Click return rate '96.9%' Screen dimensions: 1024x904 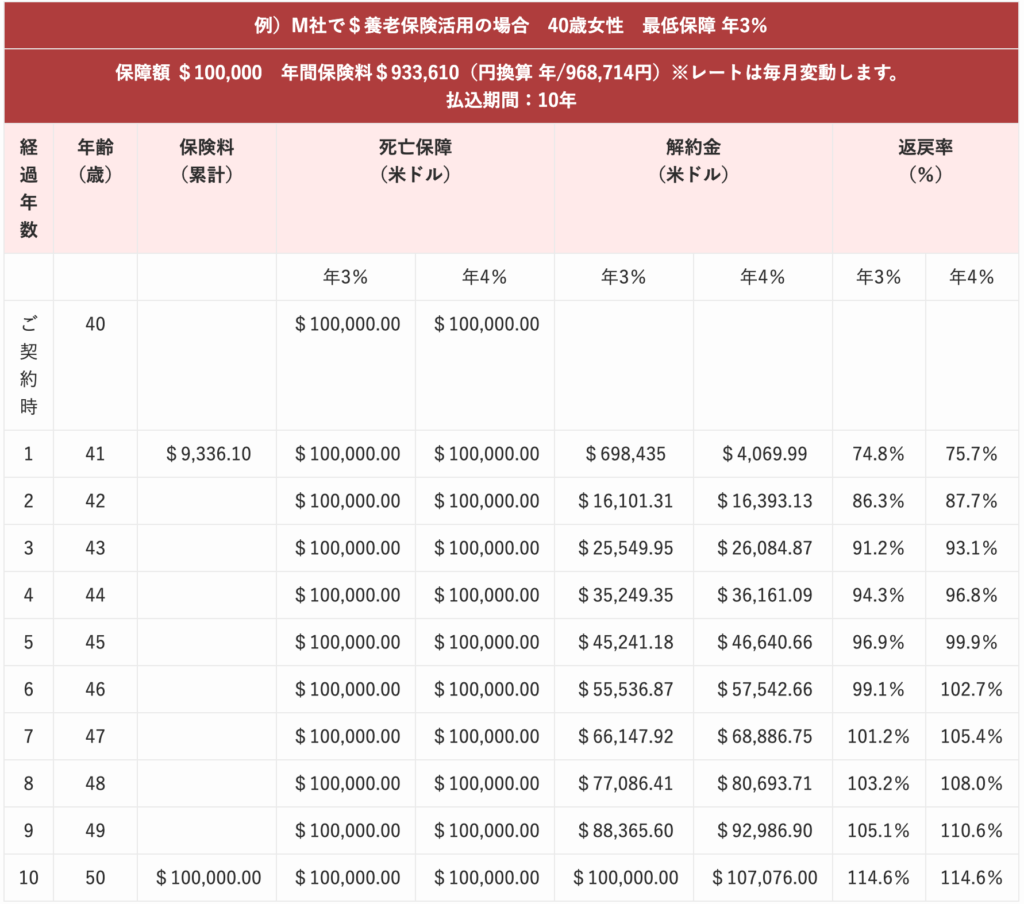[x=878, y=642]
